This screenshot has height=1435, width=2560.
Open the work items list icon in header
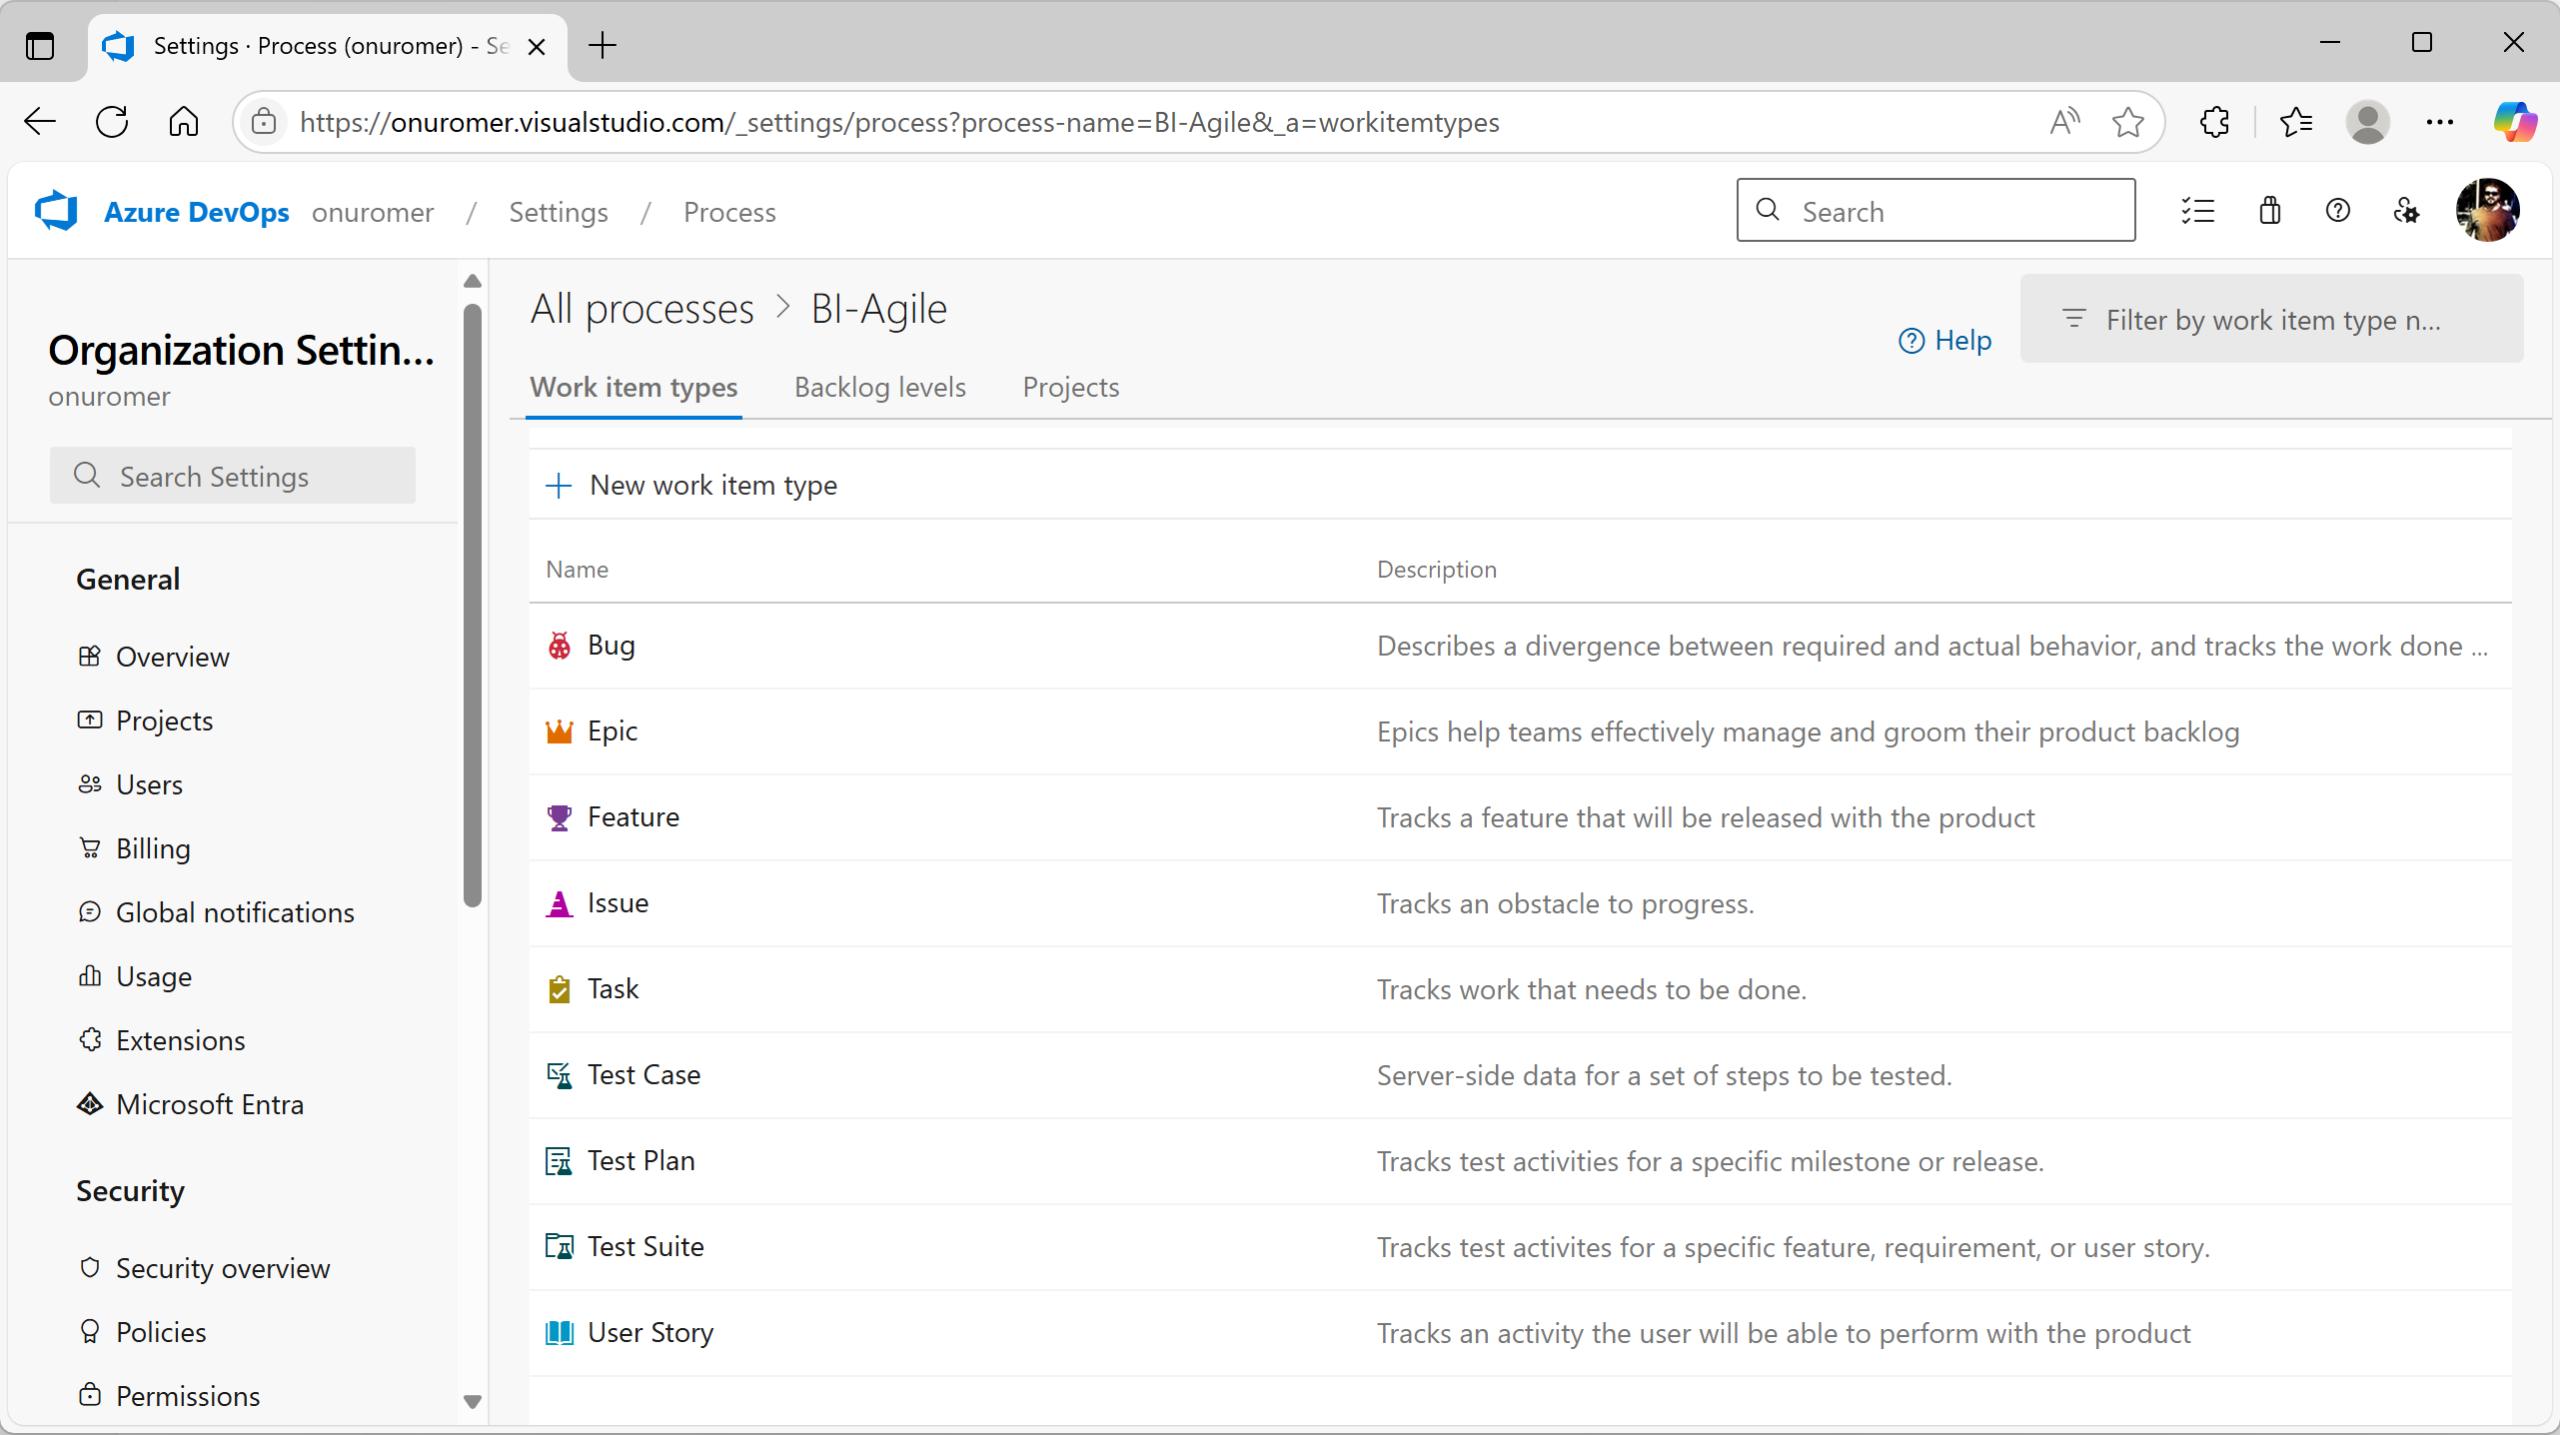click(2198, 211)
